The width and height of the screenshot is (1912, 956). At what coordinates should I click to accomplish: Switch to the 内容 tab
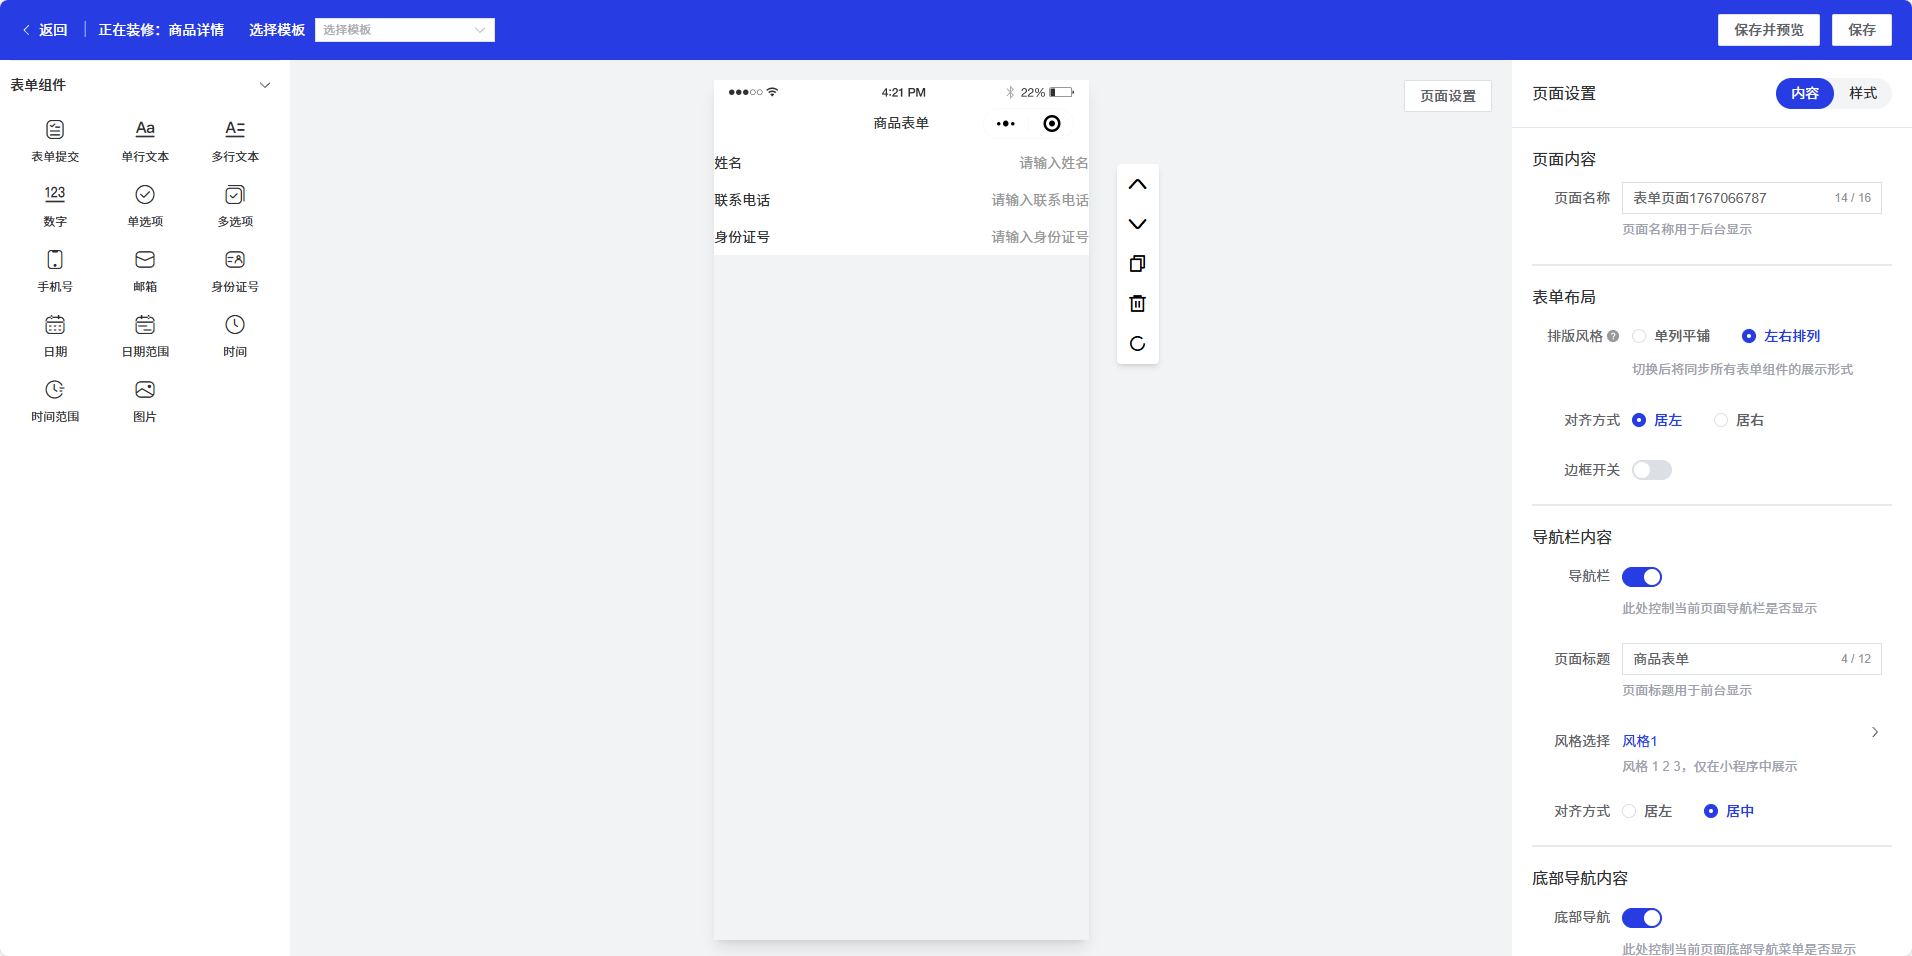point(1804,93)
